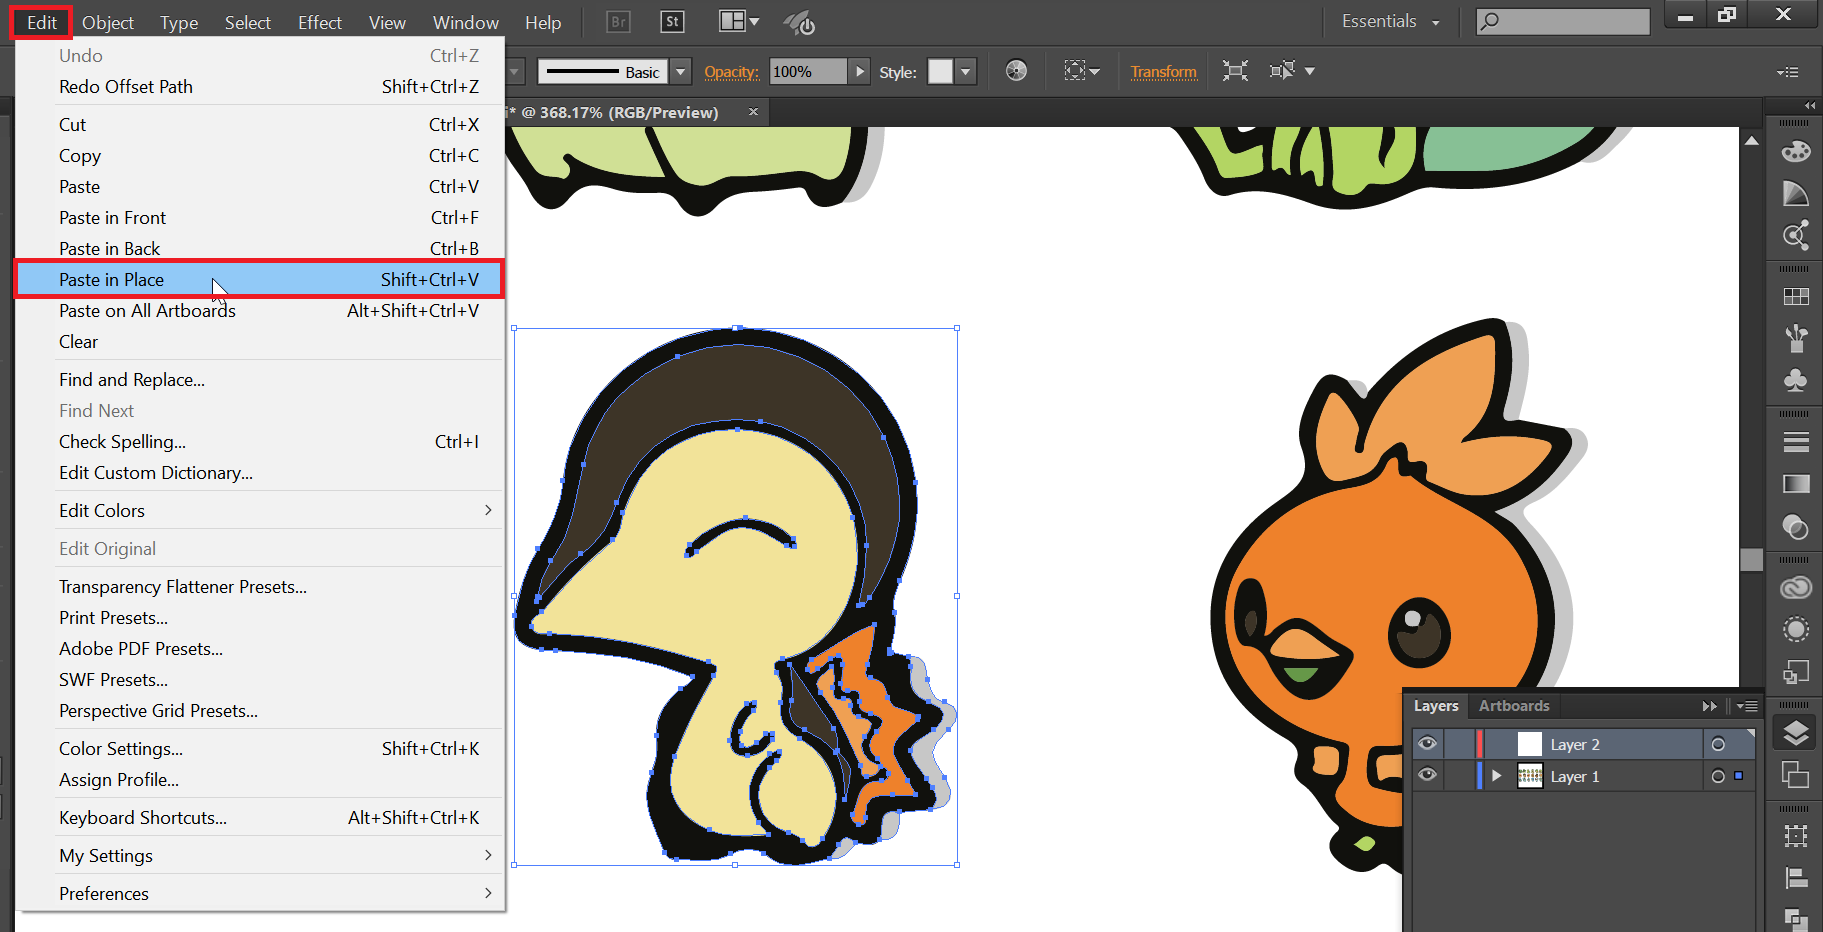Click the opacity 100% input field
Viewport: 1823px width, 932px height.
(x=808, y=71)
